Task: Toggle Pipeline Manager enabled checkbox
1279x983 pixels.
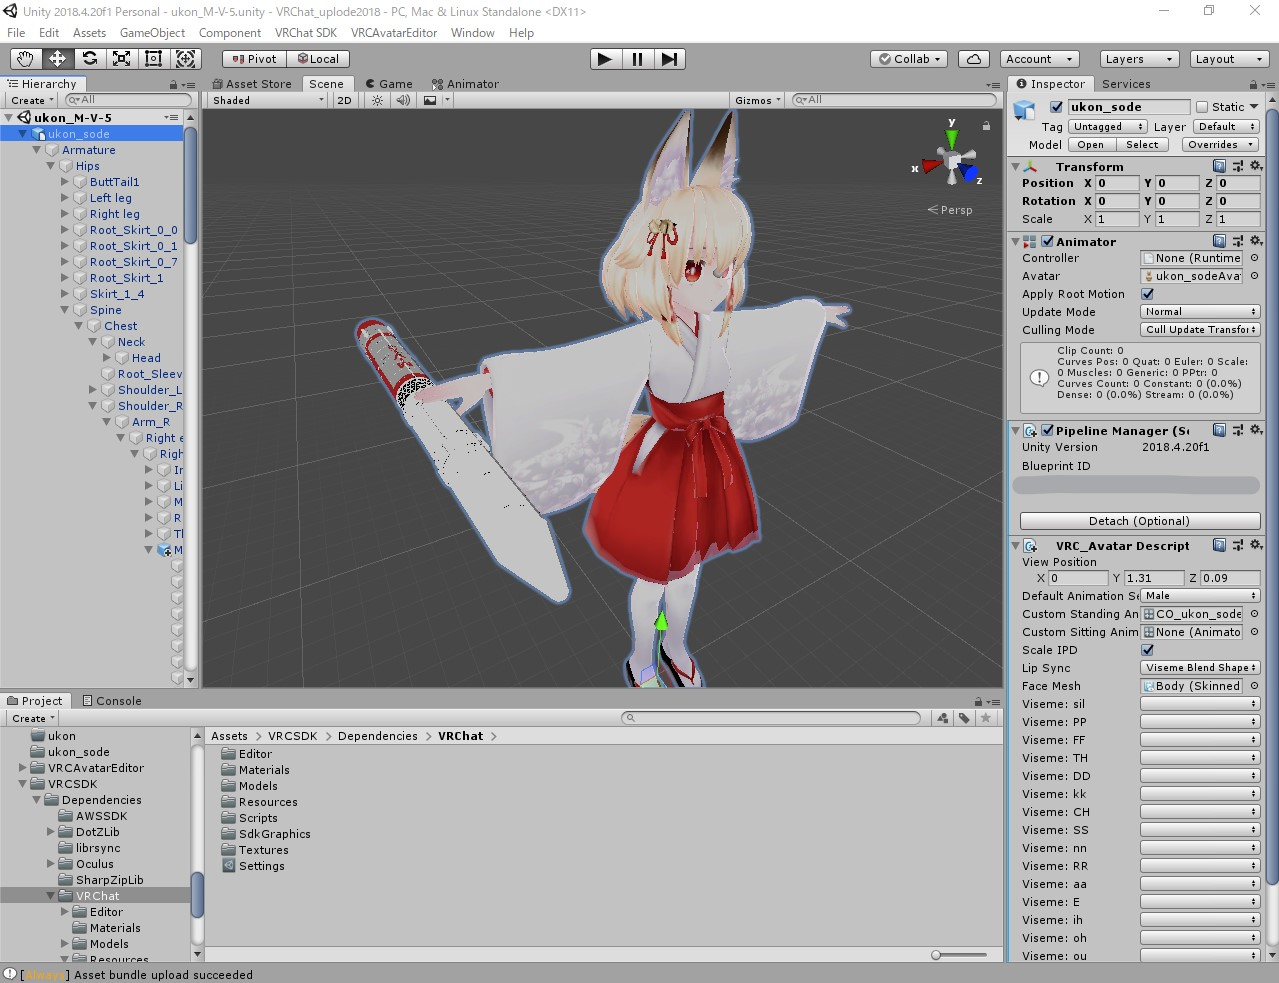Action: coord(1047,430)
